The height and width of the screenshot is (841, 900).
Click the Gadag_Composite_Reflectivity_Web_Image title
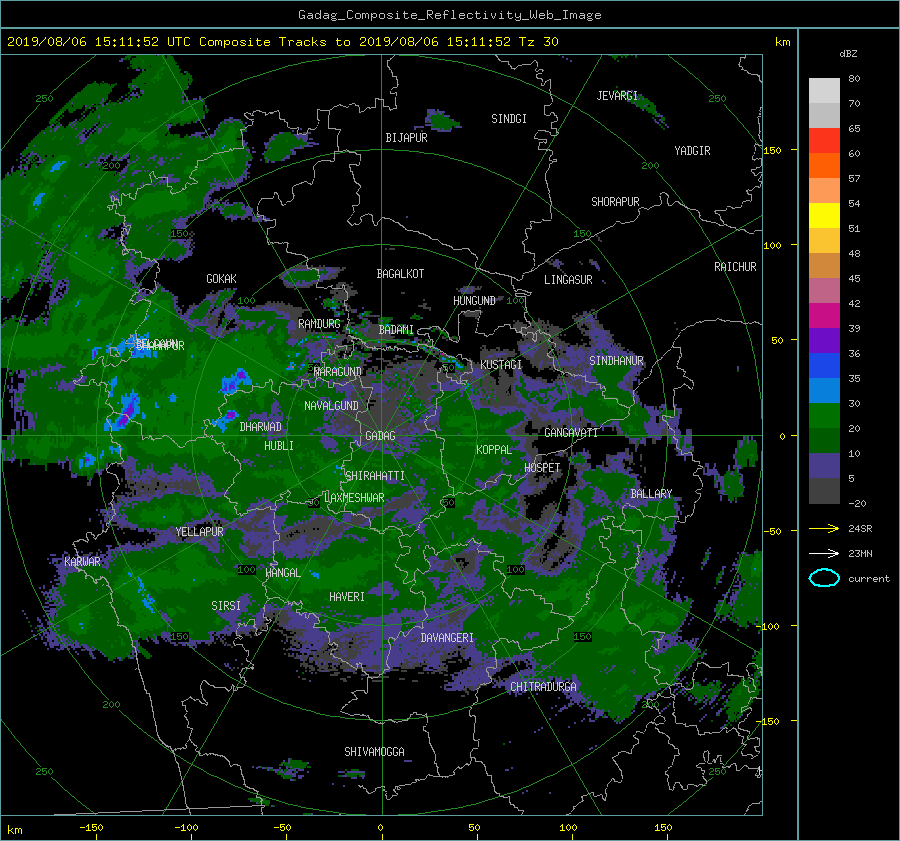point(449,15)
